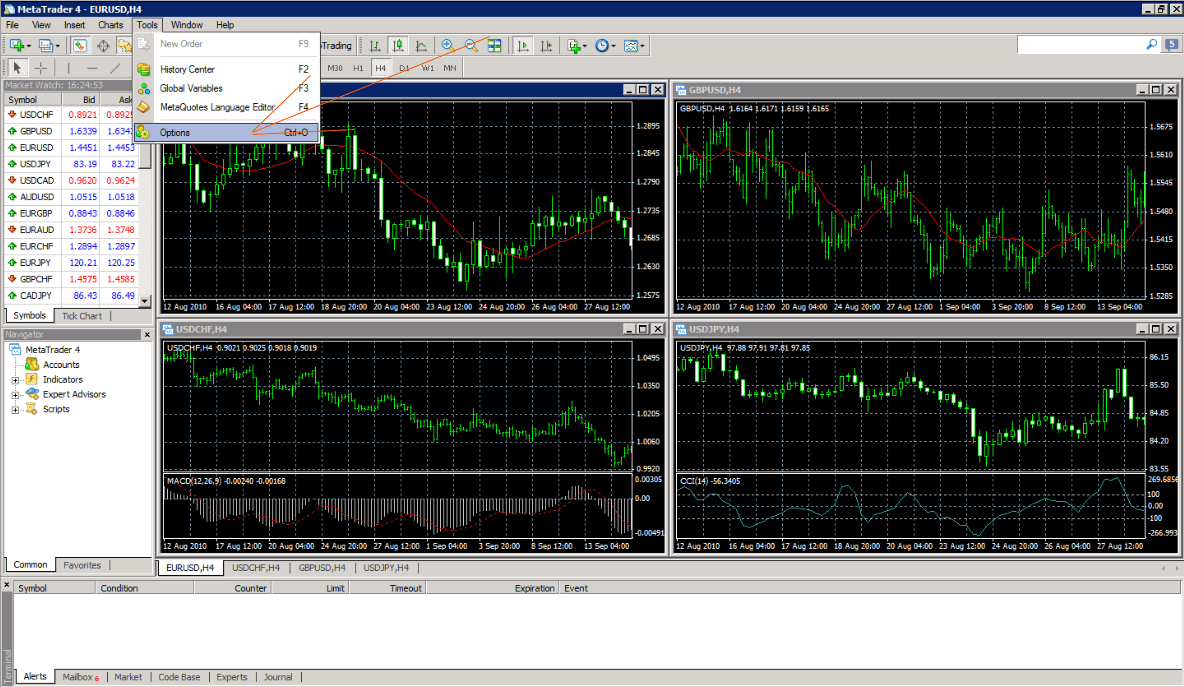Click the Symbol header in Market Watch
The width and height of the screenshot is (1184, 687).
[x=32, y=100]
